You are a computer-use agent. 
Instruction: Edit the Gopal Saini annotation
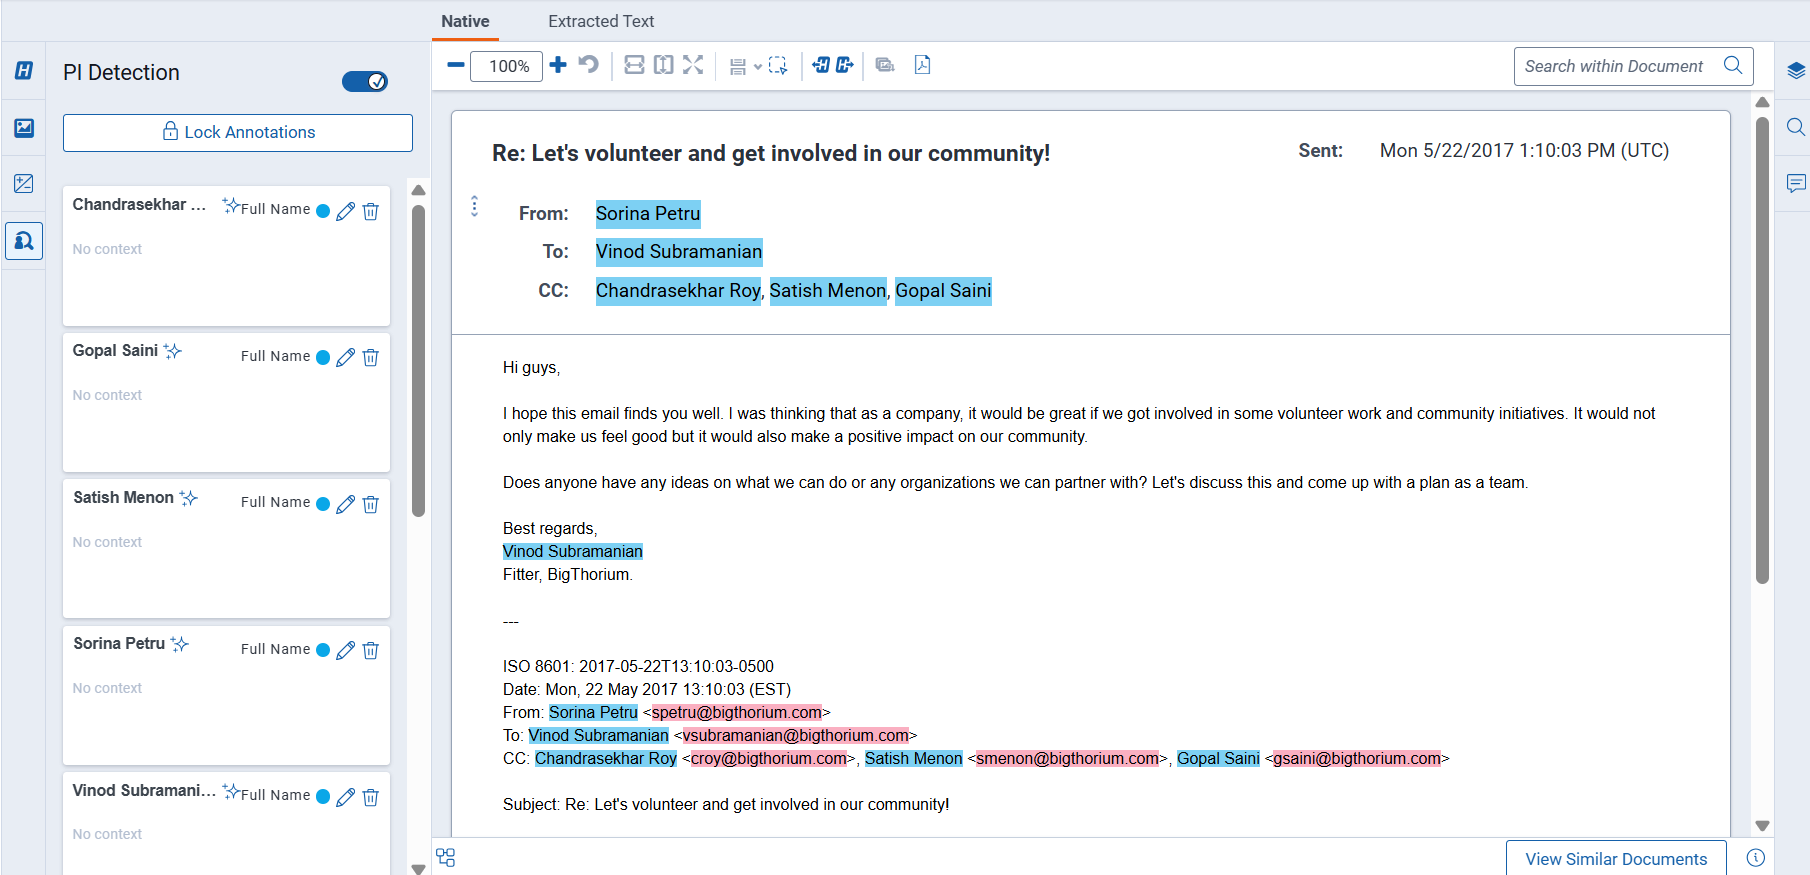346,357
